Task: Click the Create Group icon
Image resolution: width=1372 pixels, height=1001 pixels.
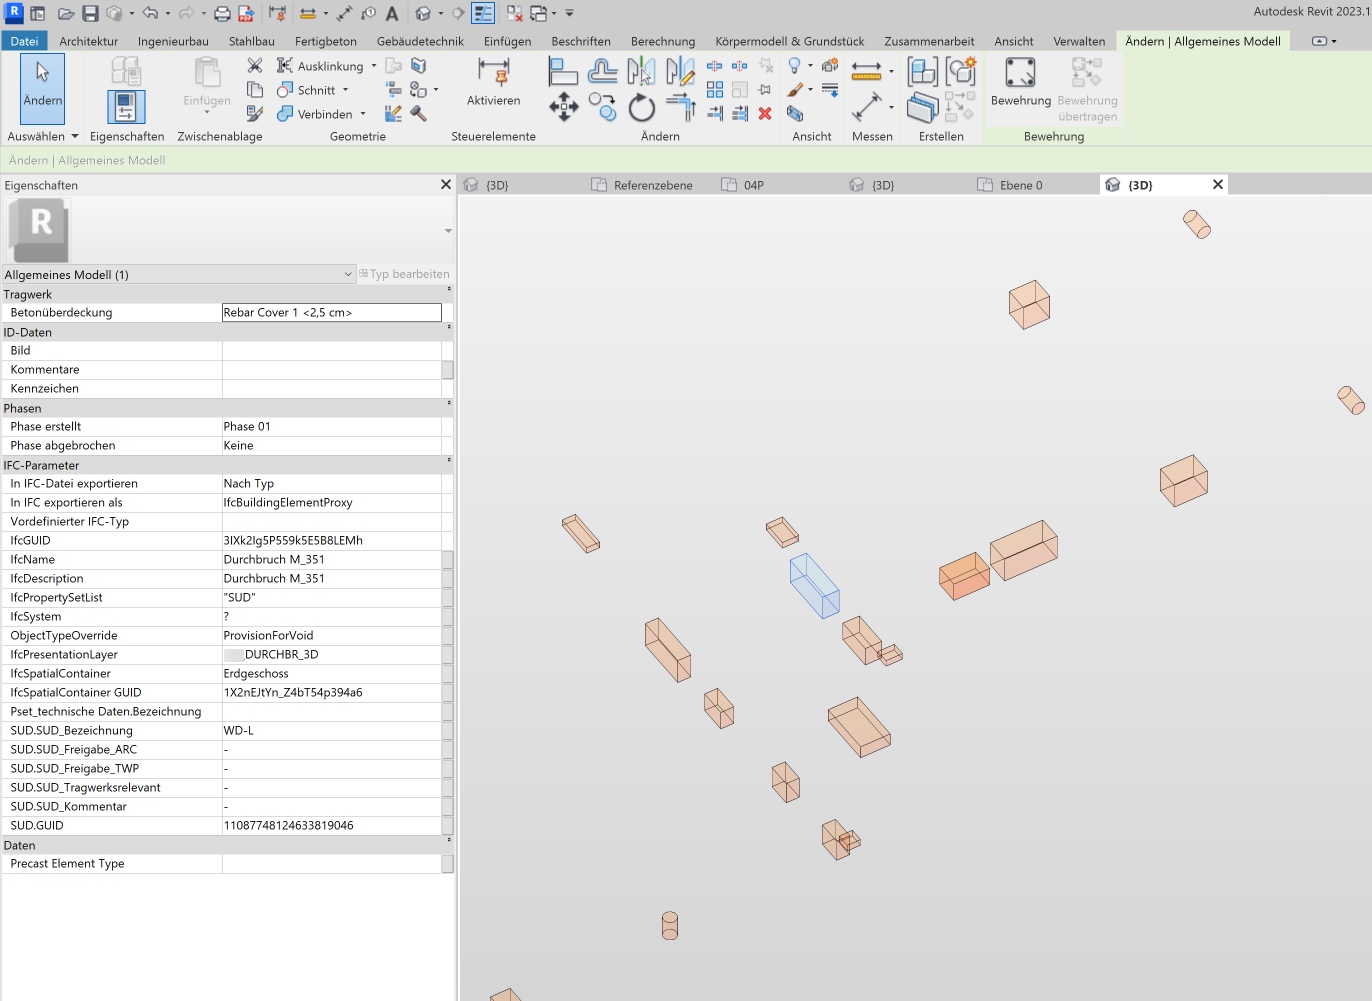Action: tap(960, 72)
